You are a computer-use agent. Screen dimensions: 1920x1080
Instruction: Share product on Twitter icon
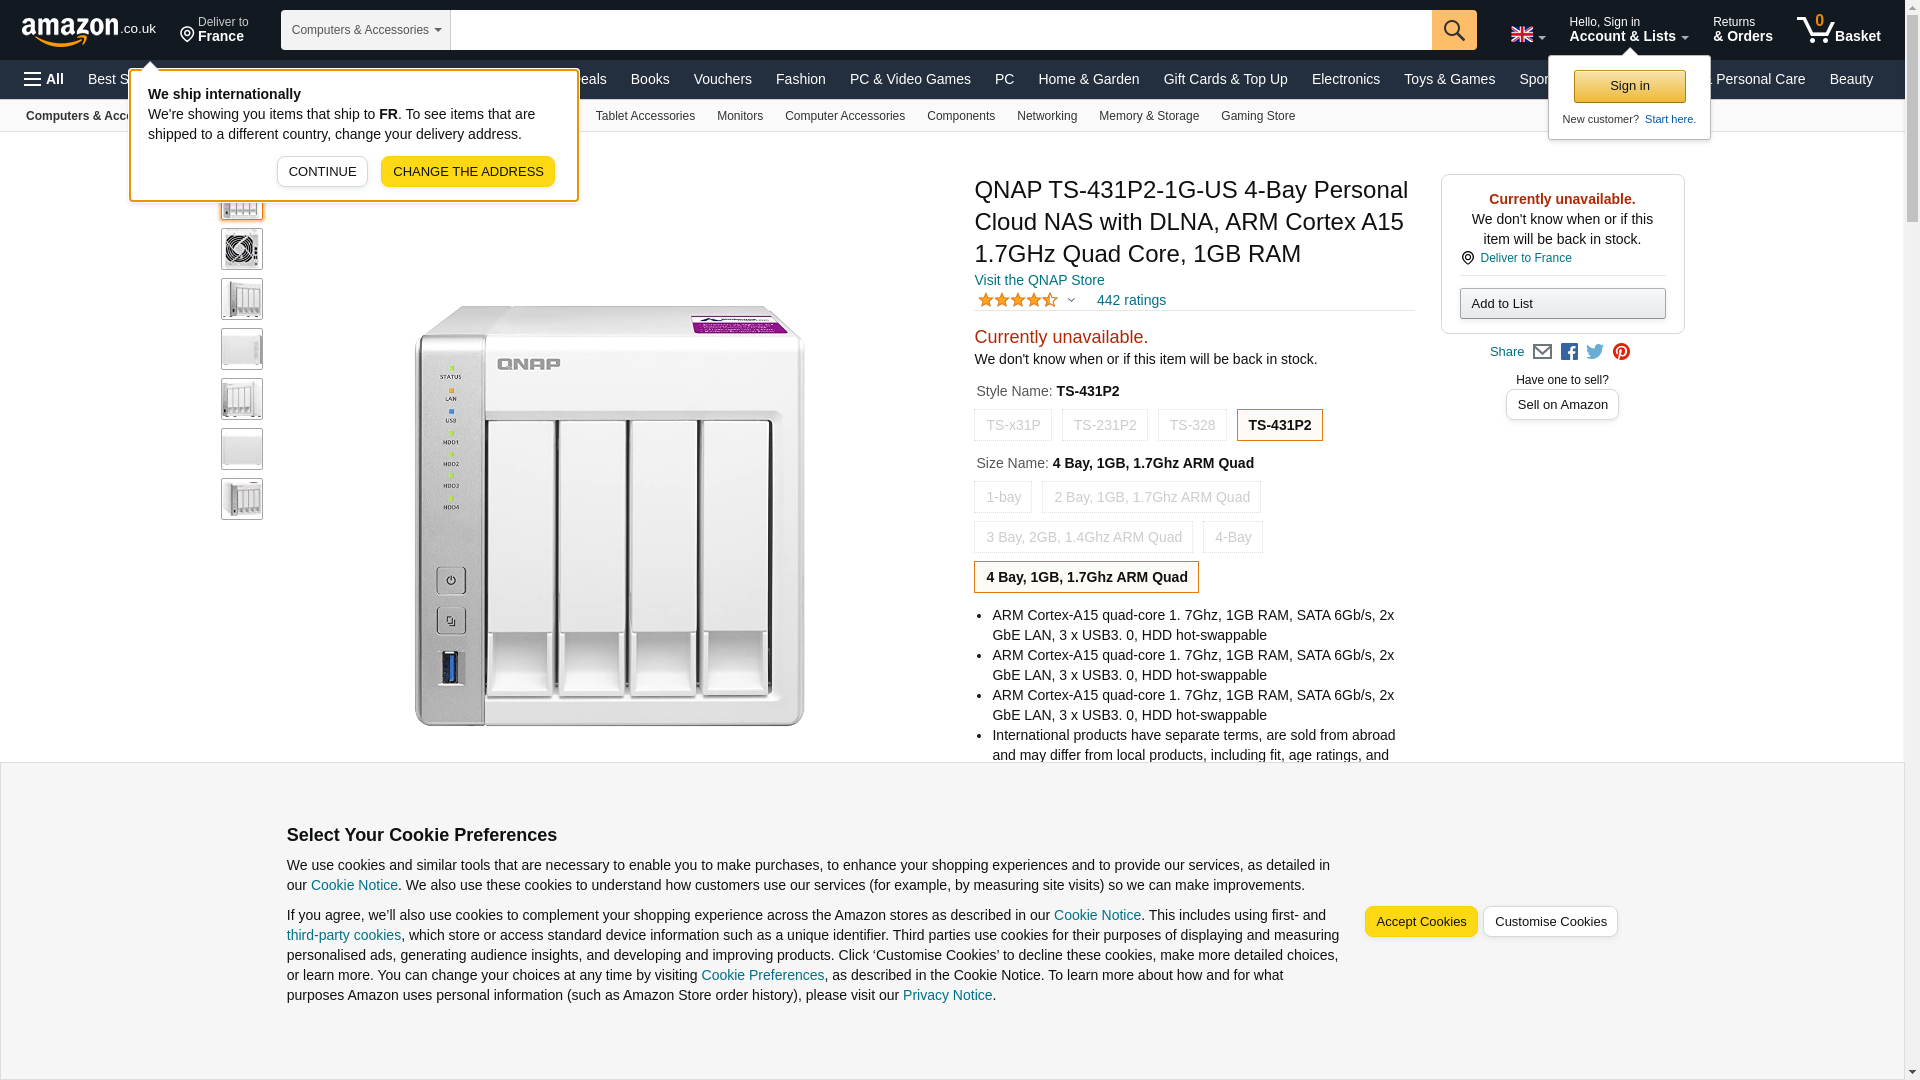click(1595, 352)
